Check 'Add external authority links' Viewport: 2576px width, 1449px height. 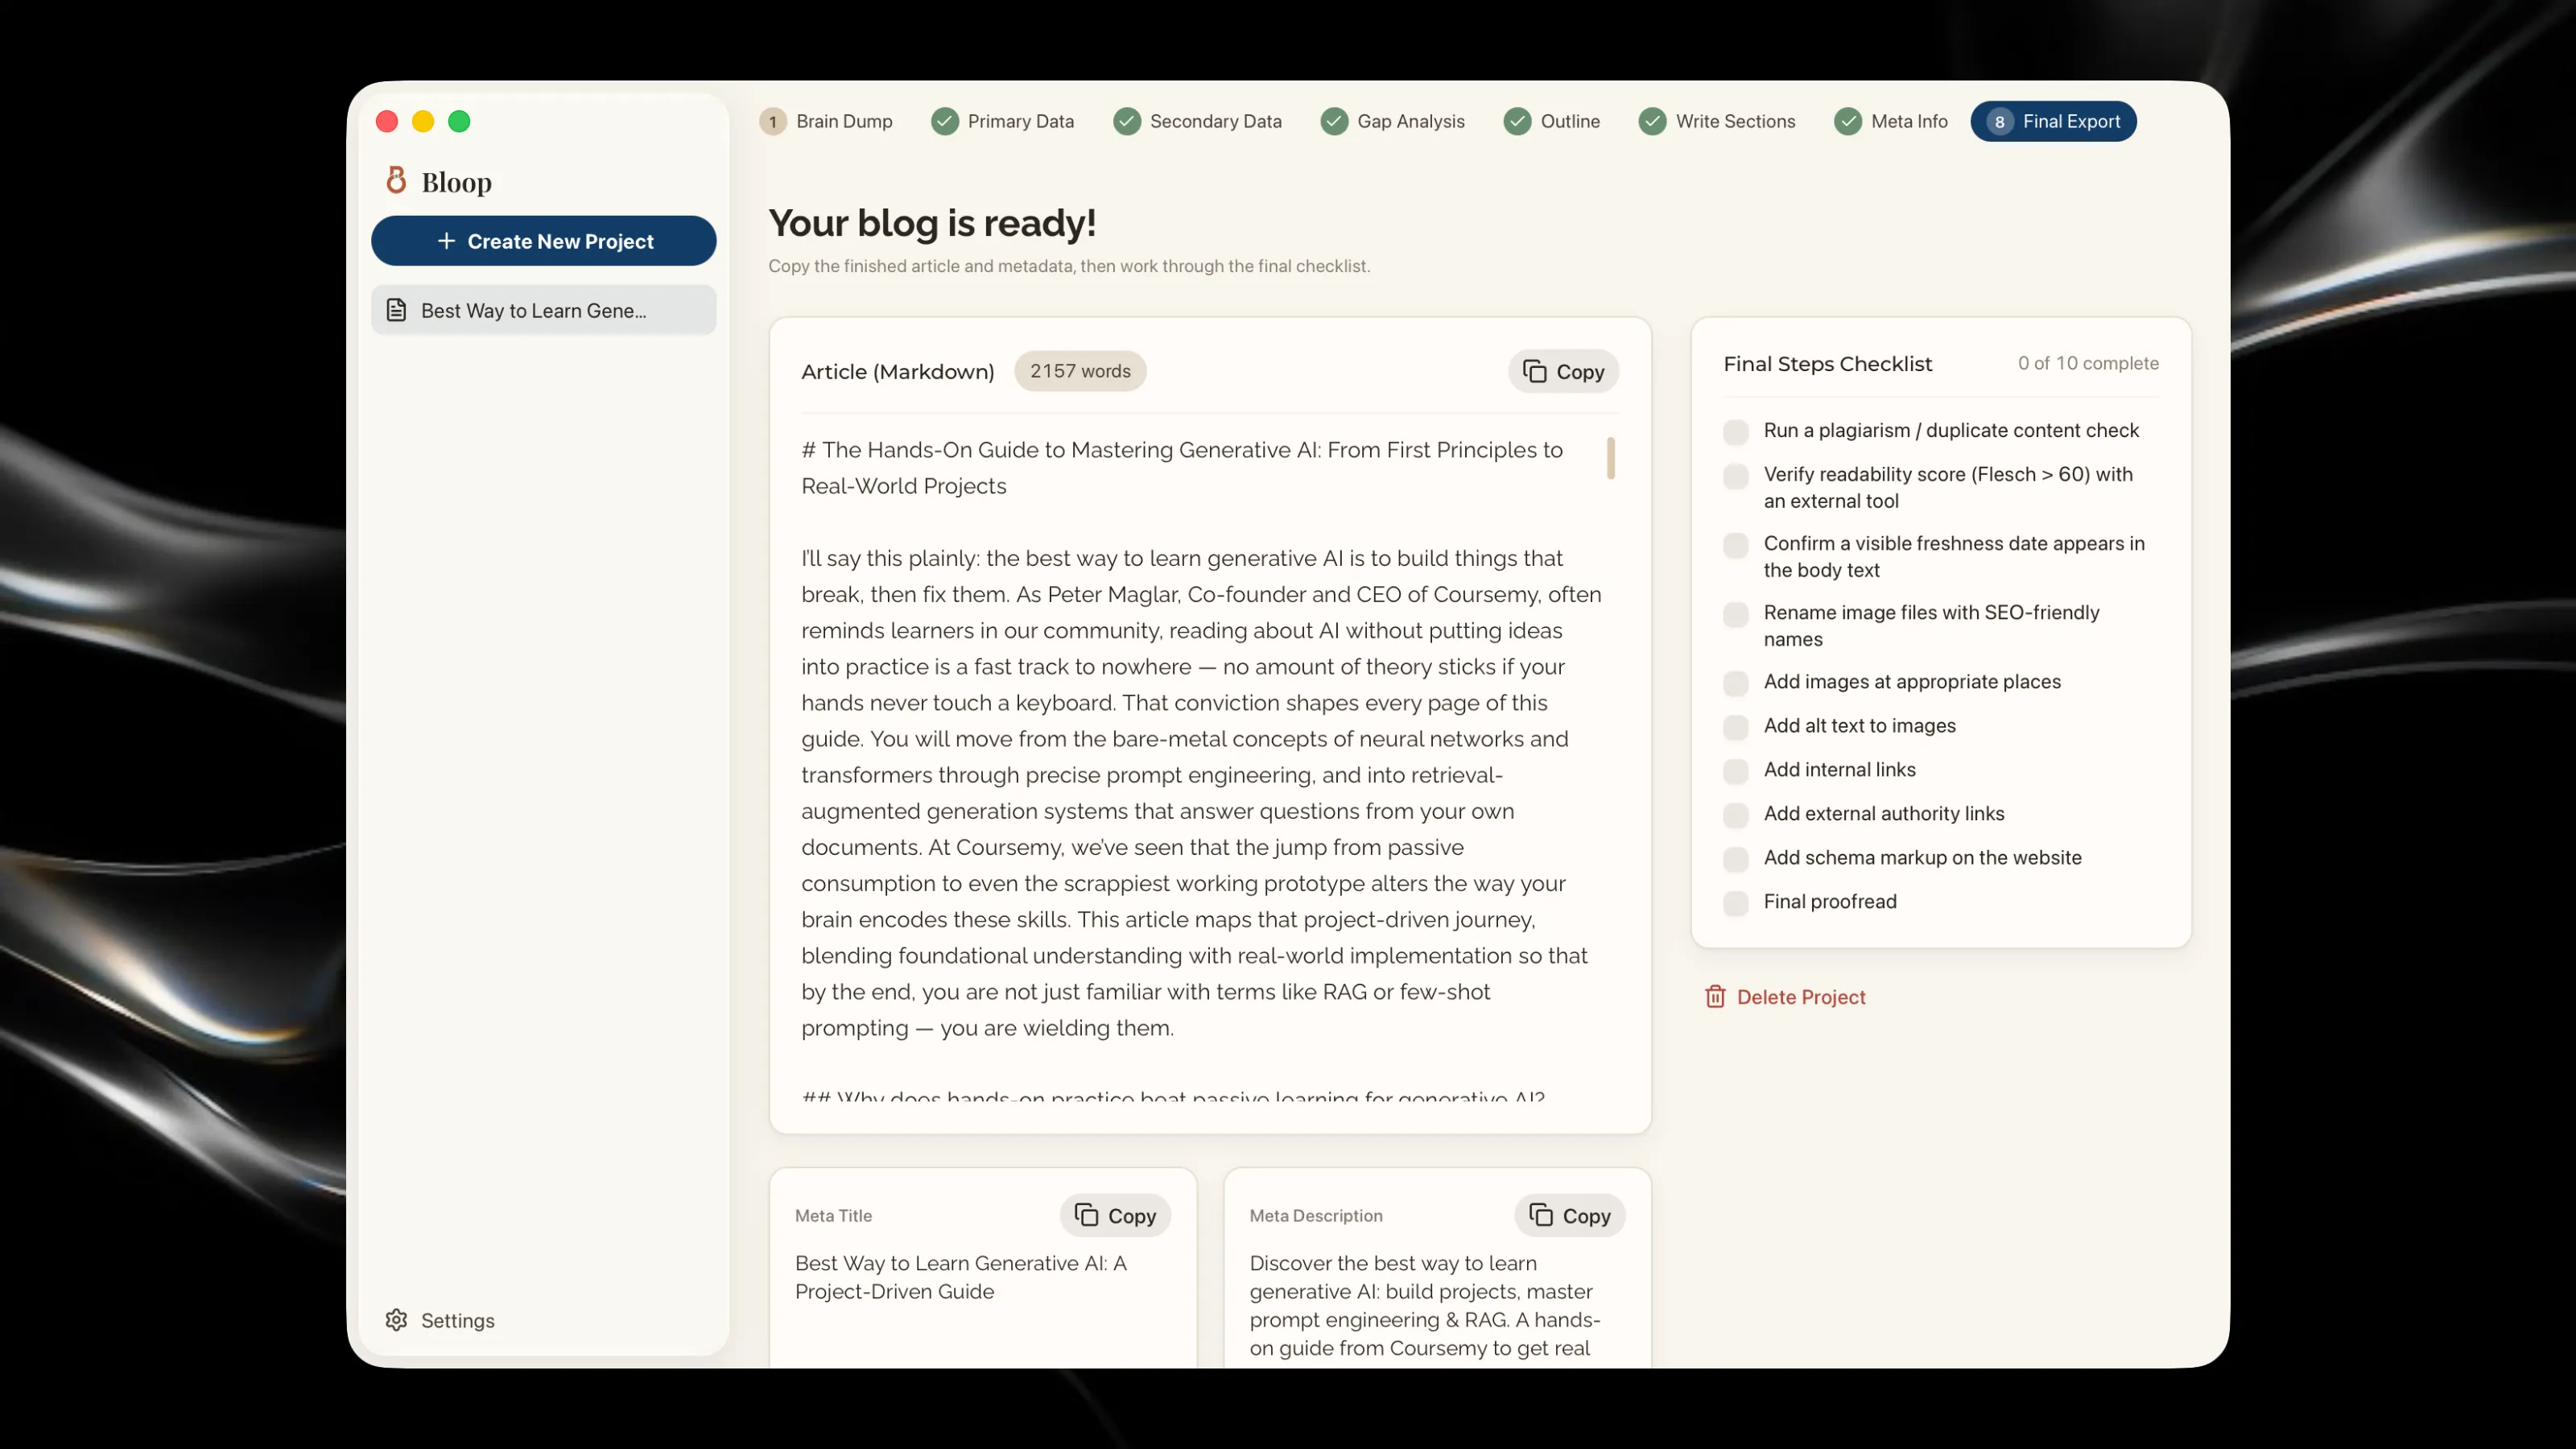pos(1736,815)
